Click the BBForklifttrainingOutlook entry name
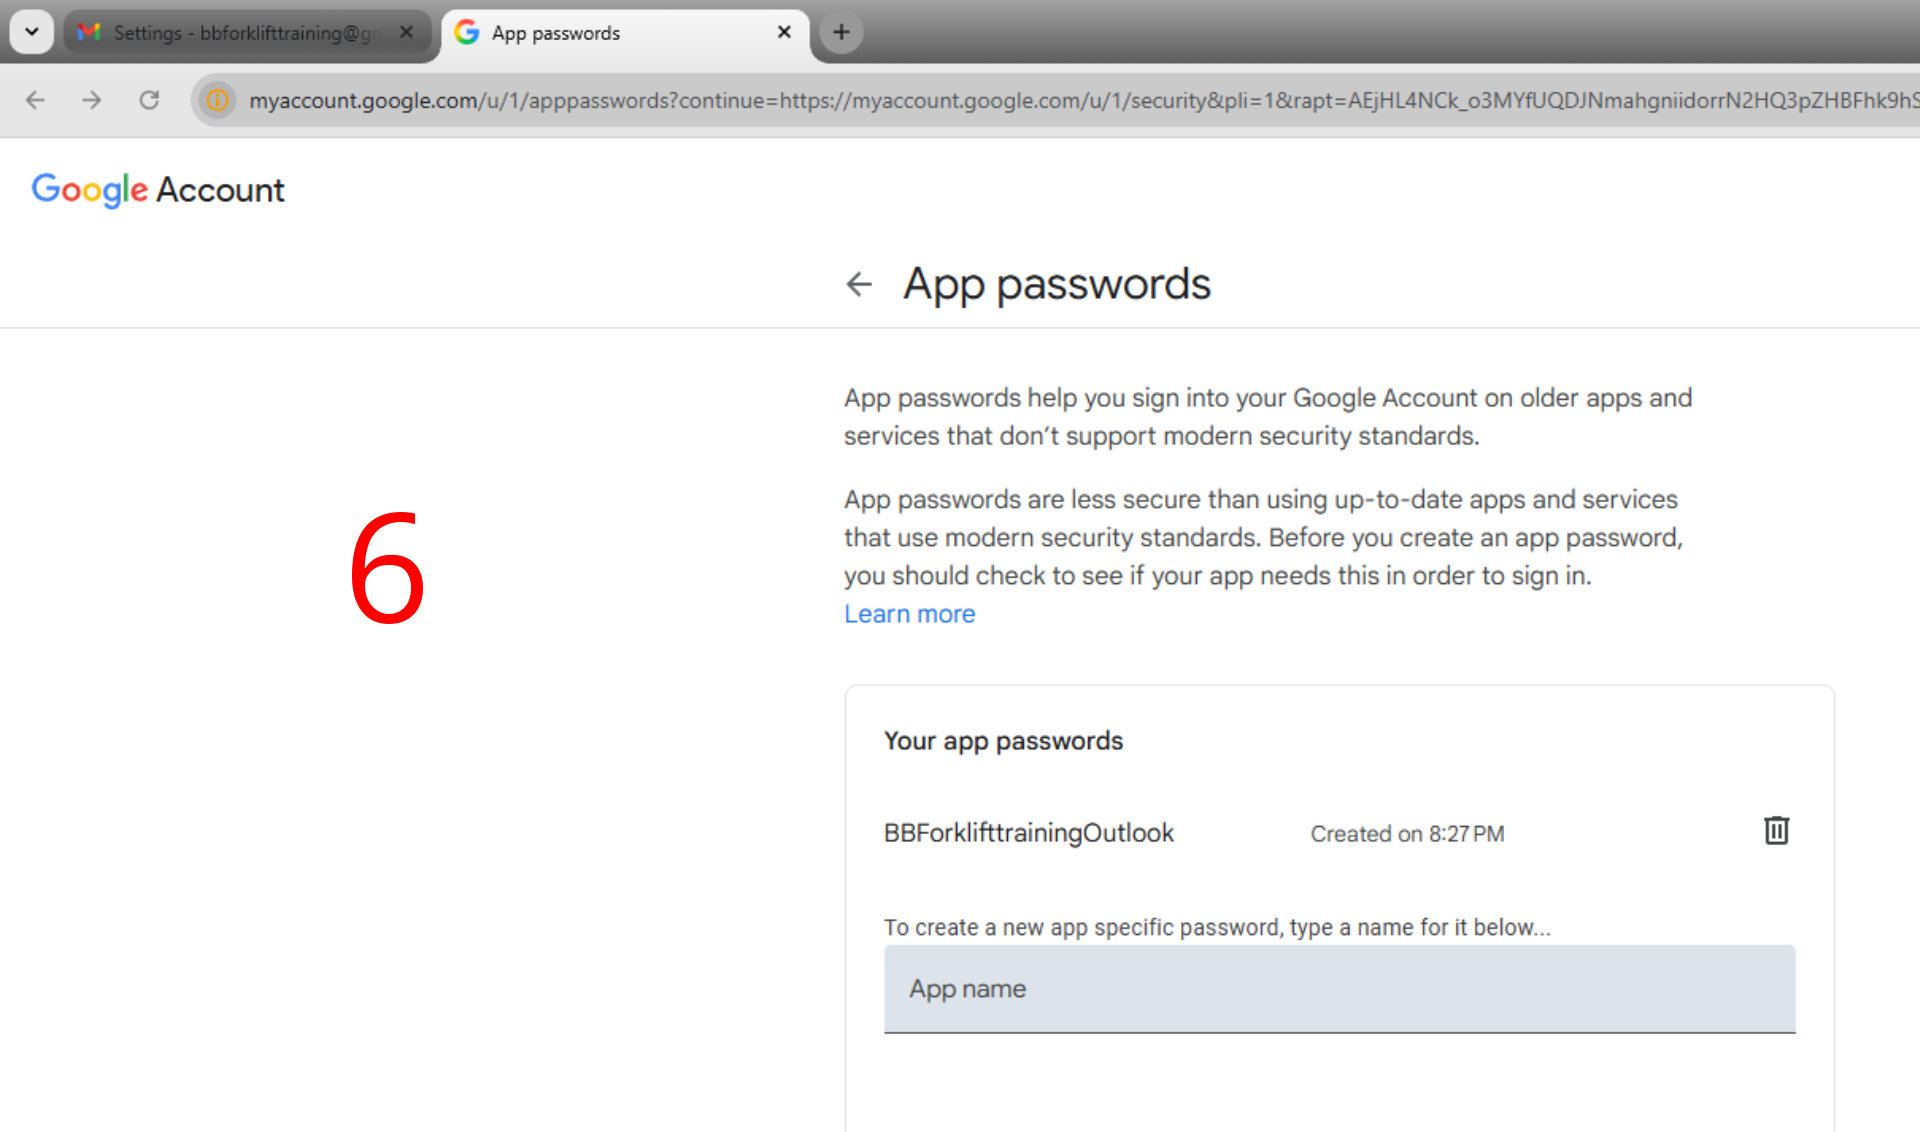The image size is (1920, 1132). [x=1028, y=833]
